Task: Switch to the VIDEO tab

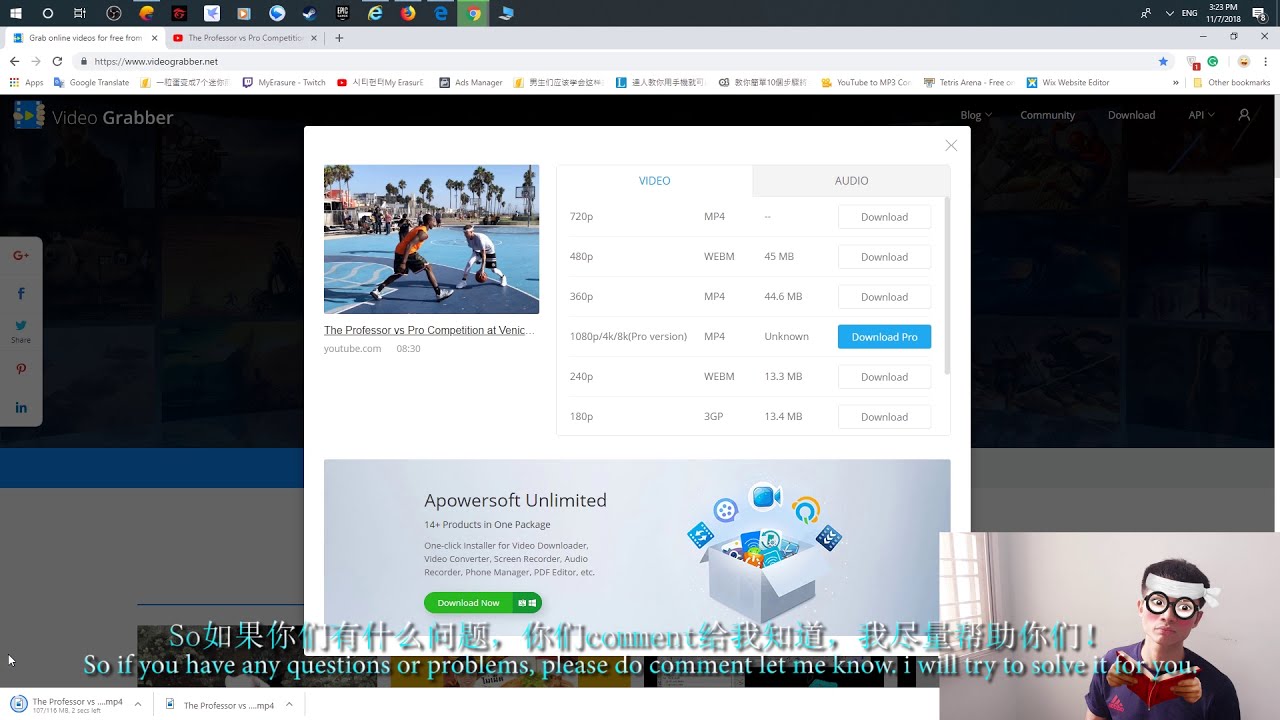Action: (654, 181)
